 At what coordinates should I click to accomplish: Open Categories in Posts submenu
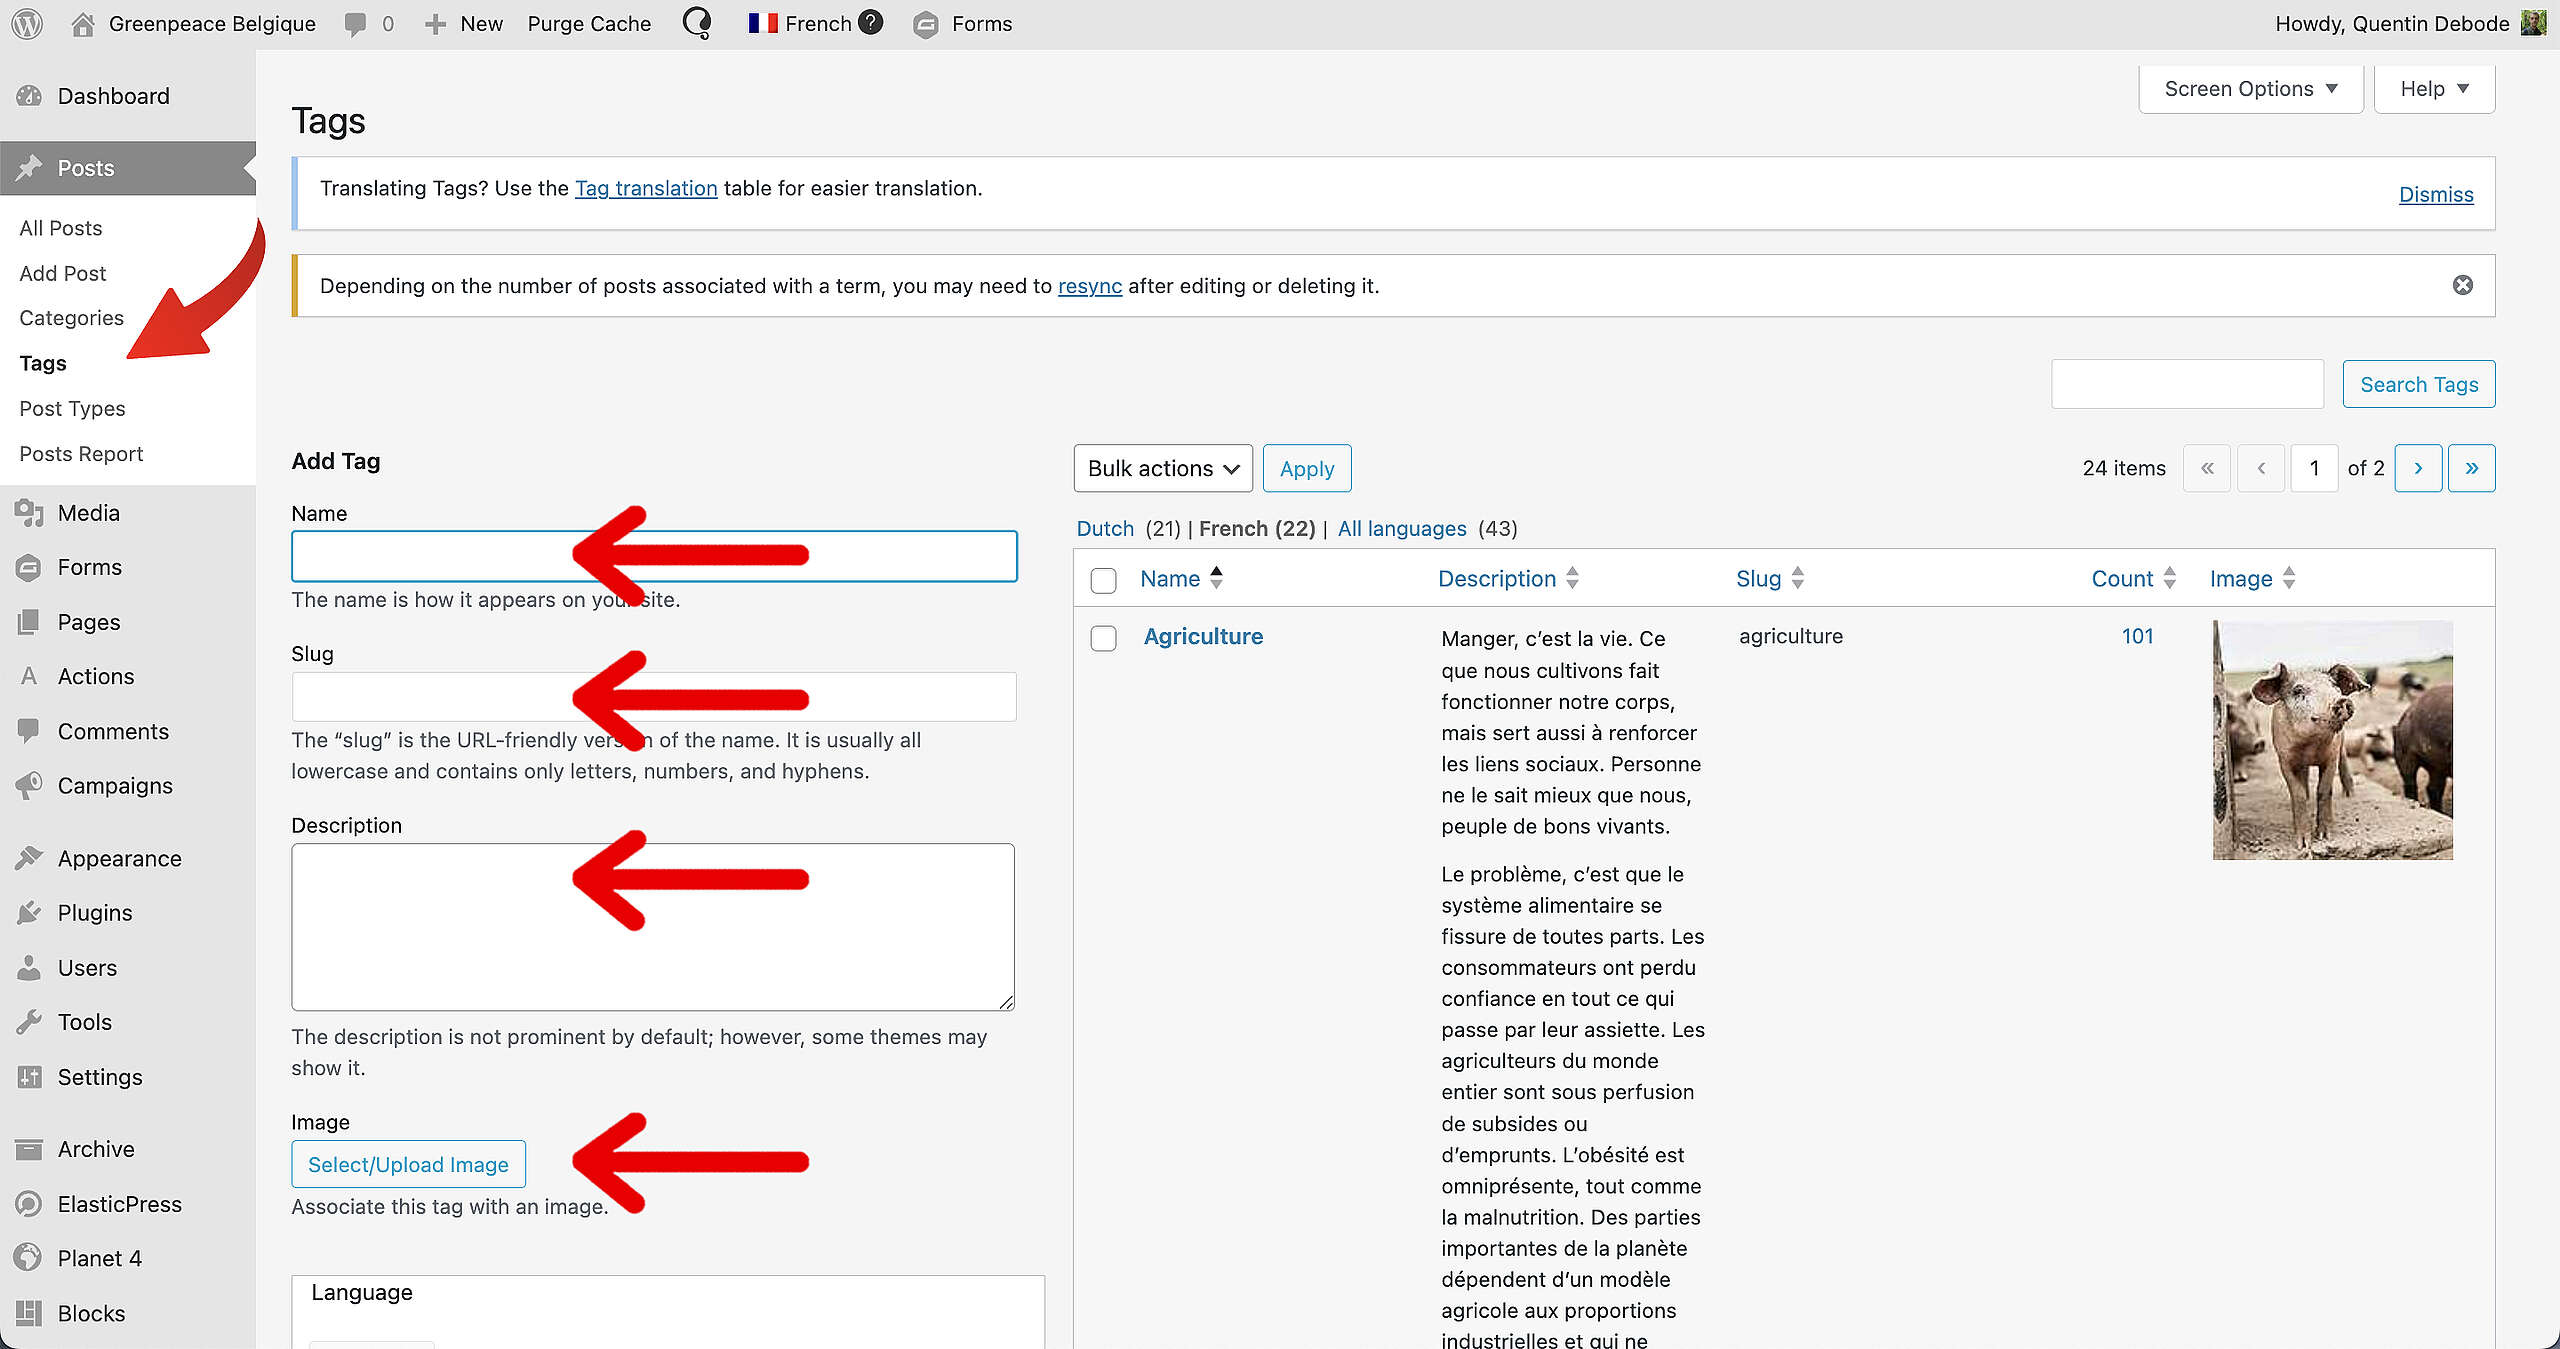(x=71, y=318)
